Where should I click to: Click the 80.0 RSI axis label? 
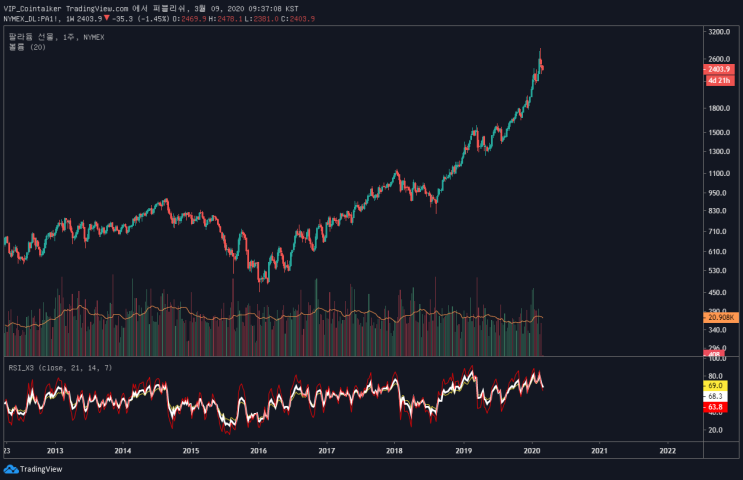(x=716, y=376)
